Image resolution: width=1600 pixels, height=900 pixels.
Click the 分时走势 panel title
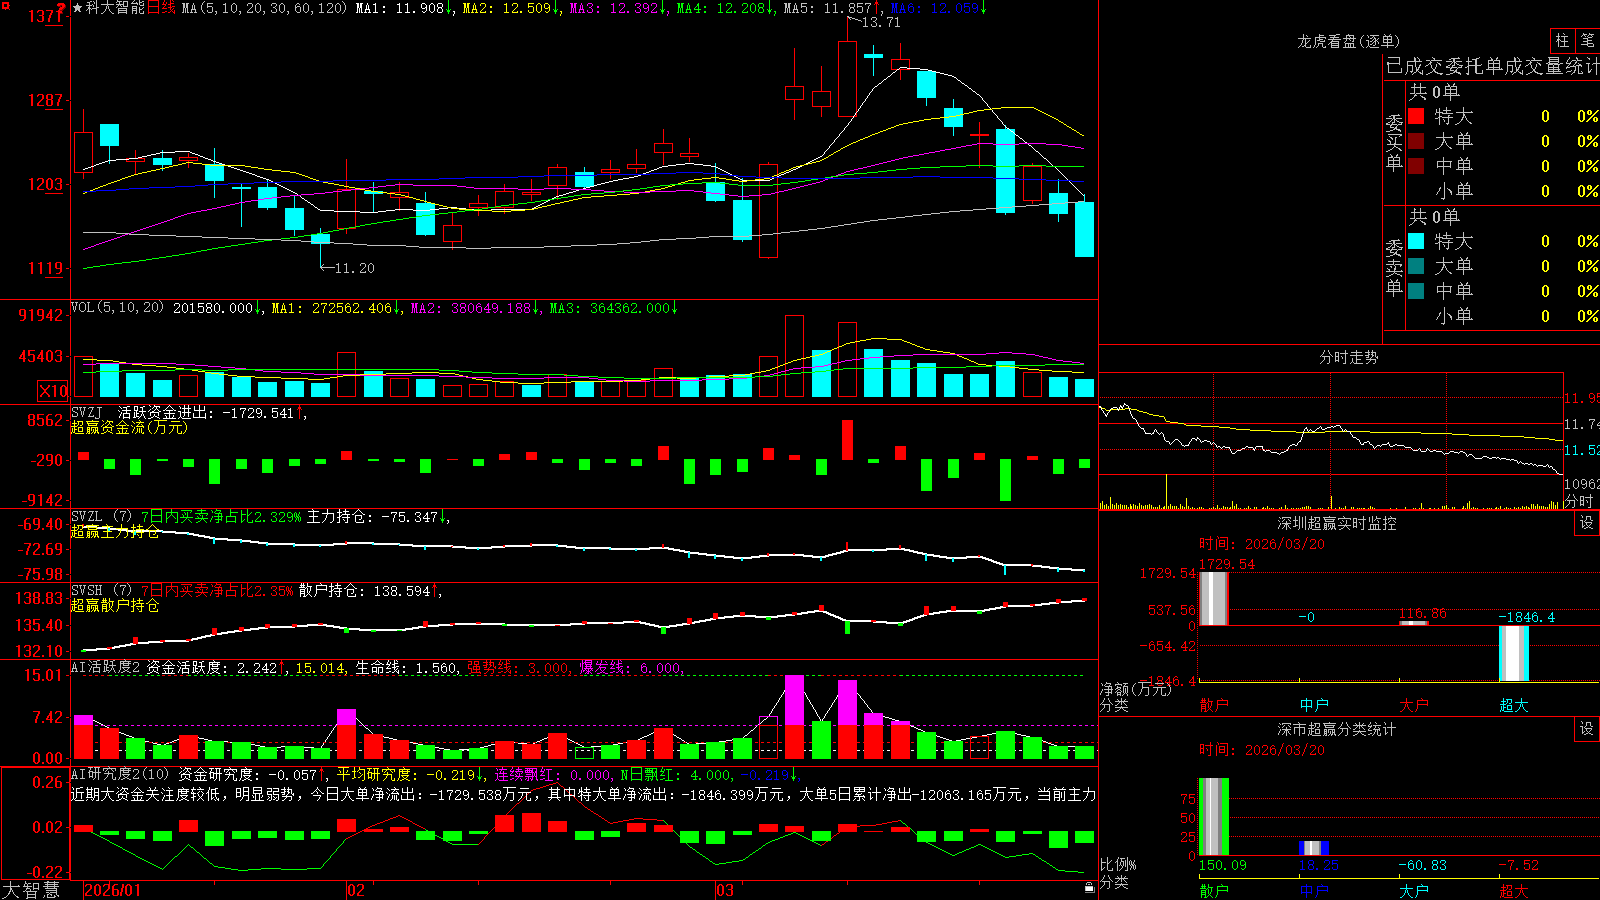click(1348, 357)
